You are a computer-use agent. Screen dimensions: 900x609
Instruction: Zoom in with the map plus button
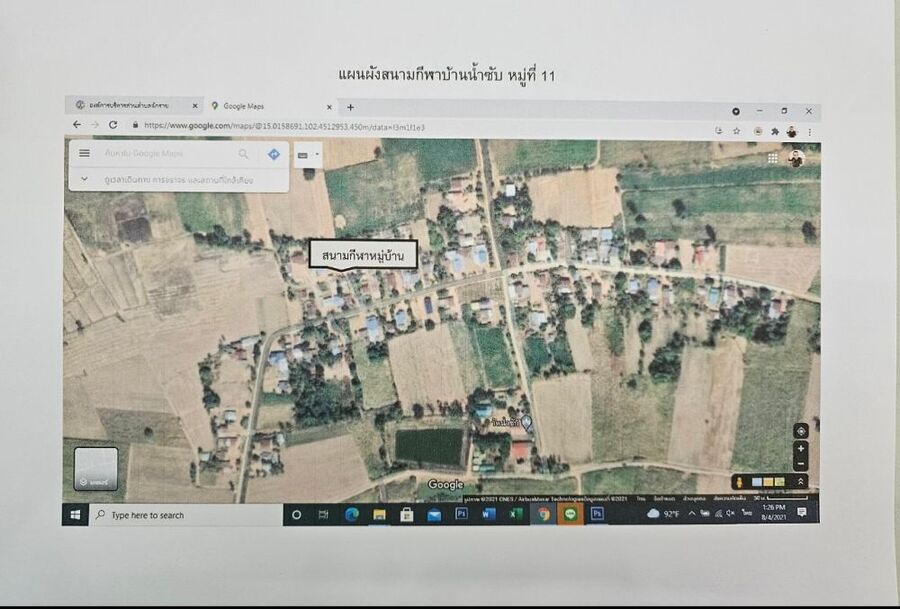(x=800, y=449)
